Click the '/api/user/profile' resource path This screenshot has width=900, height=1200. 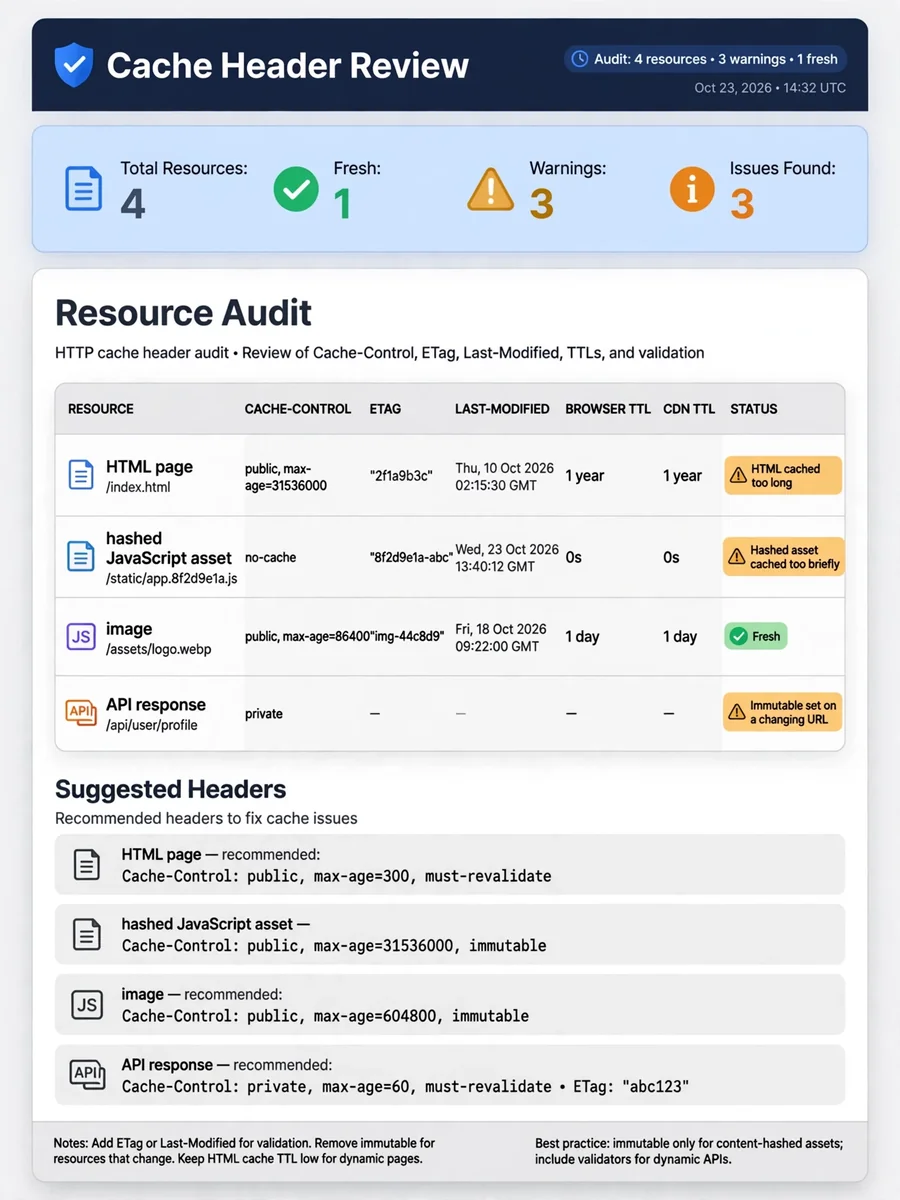pyautogui.click(x=152, y=725)
